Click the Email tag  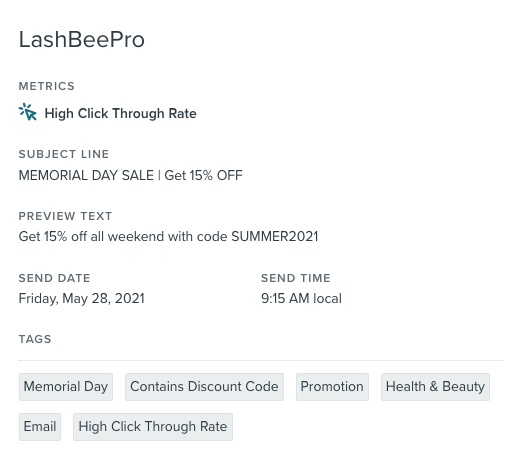[x=40, y=427]
